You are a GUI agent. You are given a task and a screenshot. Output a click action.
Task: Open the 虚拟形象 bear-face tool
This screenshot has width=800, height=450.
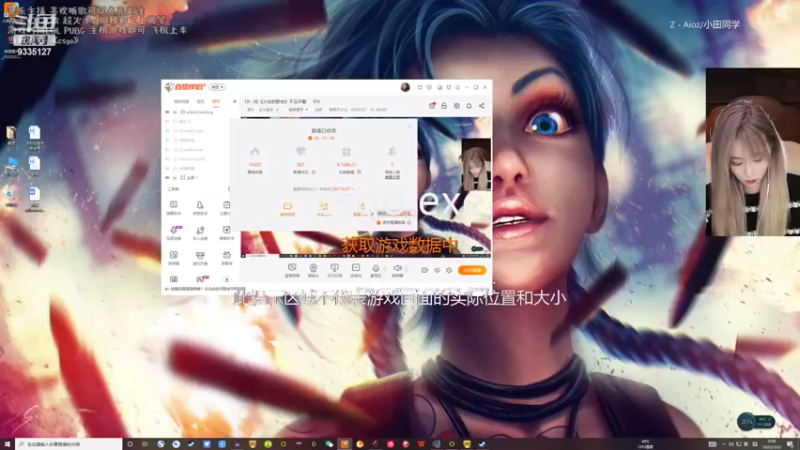click(x=200, y=258)
